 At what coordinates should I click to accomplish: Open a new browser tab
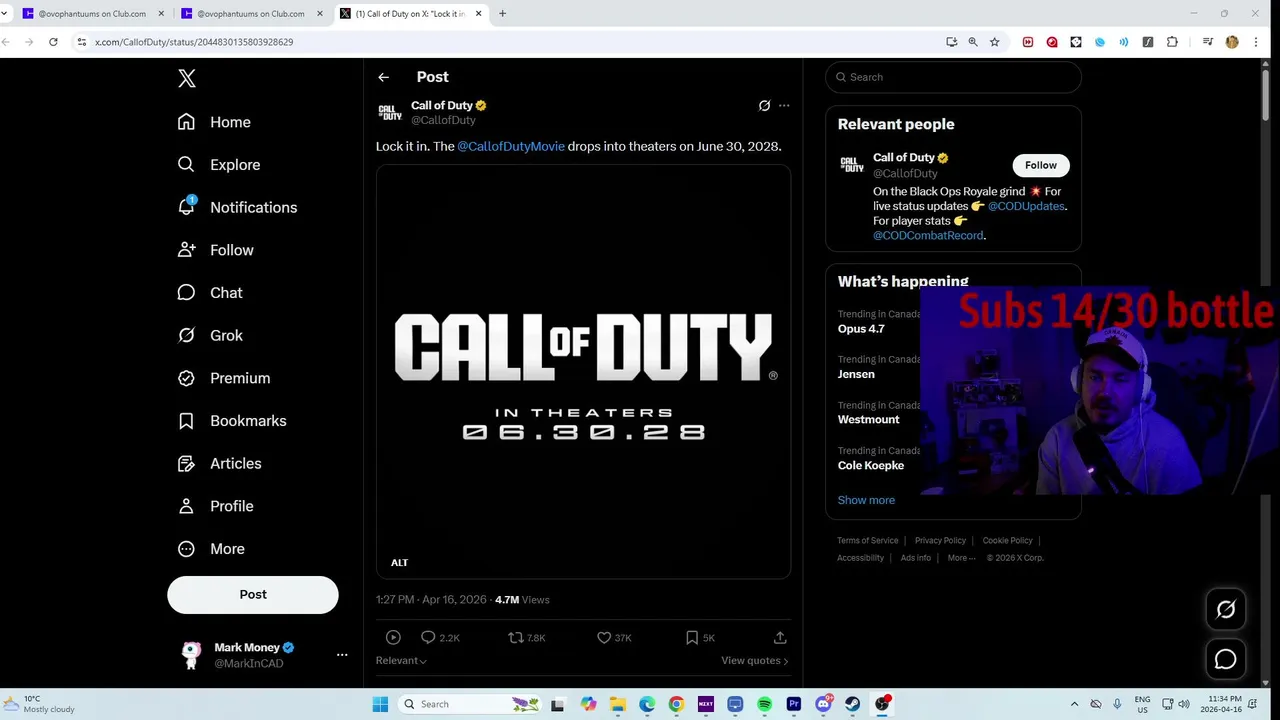pyautogui.click(x=502, y=14)
